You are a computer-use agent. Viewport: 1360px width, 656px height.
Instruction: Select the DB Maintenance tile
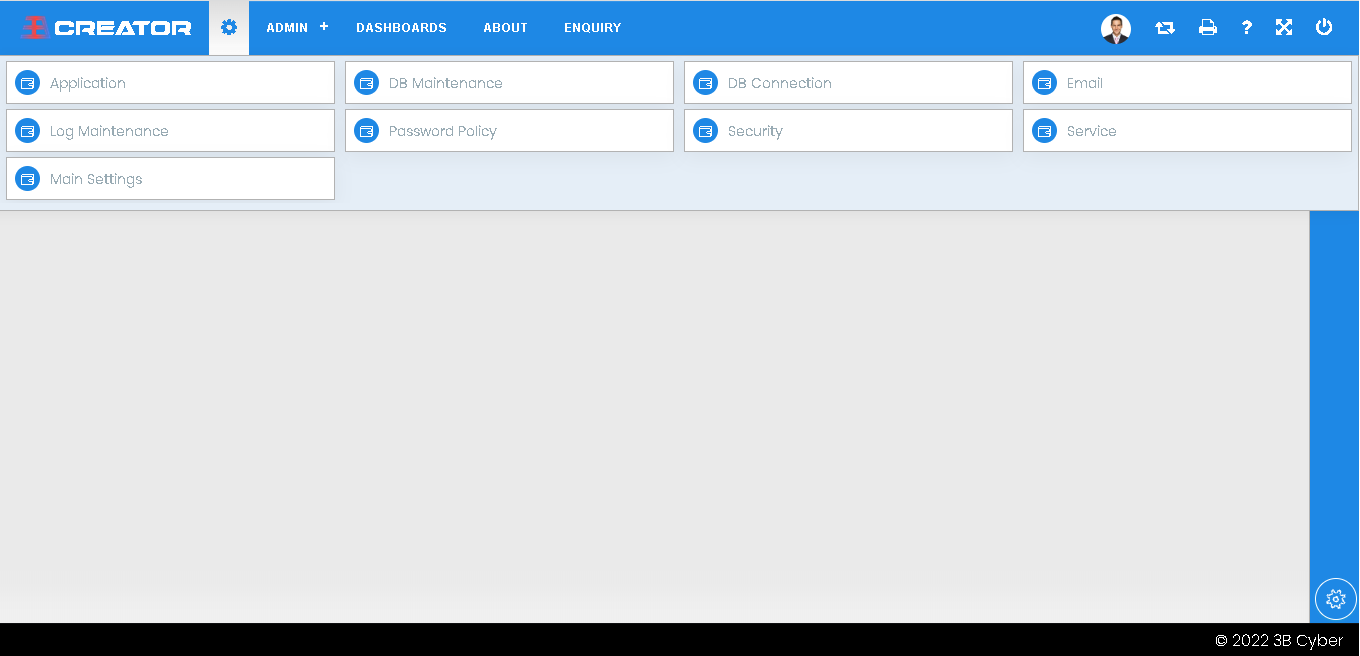[509, 83]
